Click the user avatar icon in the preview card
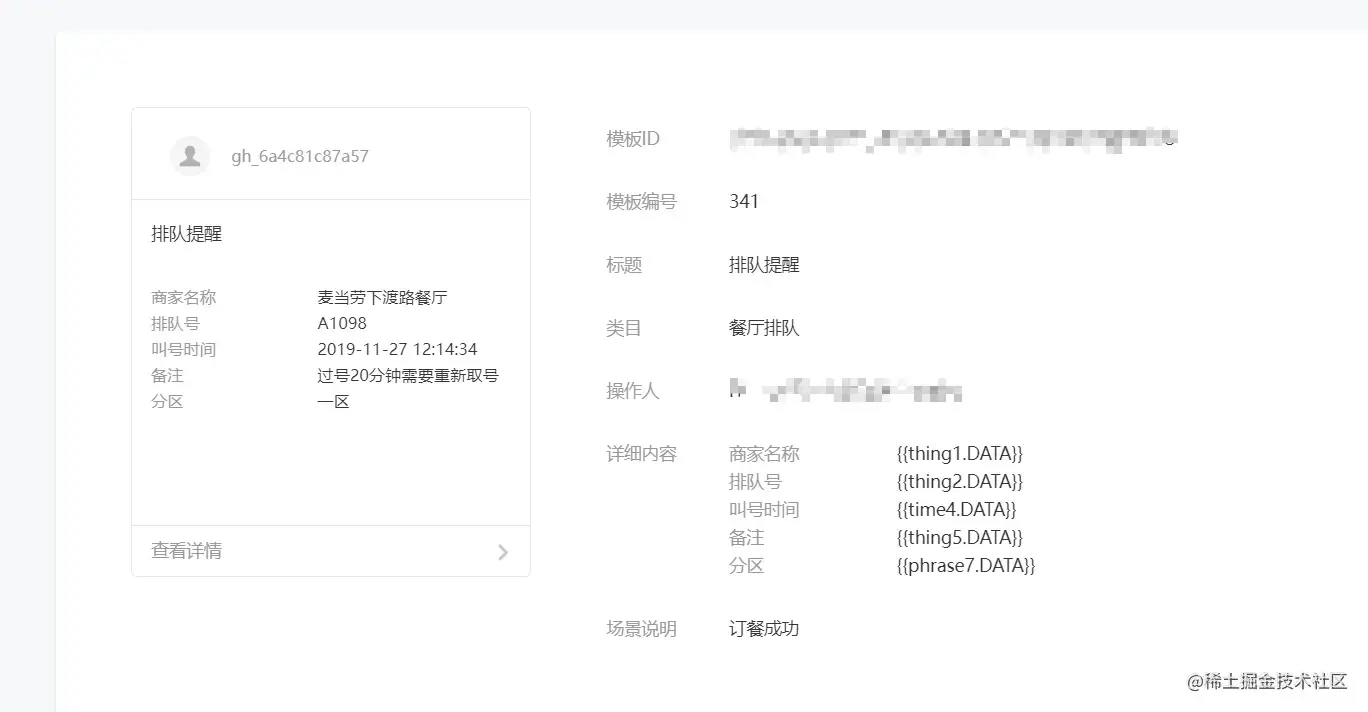1368x712 pixels. (190, 156)
